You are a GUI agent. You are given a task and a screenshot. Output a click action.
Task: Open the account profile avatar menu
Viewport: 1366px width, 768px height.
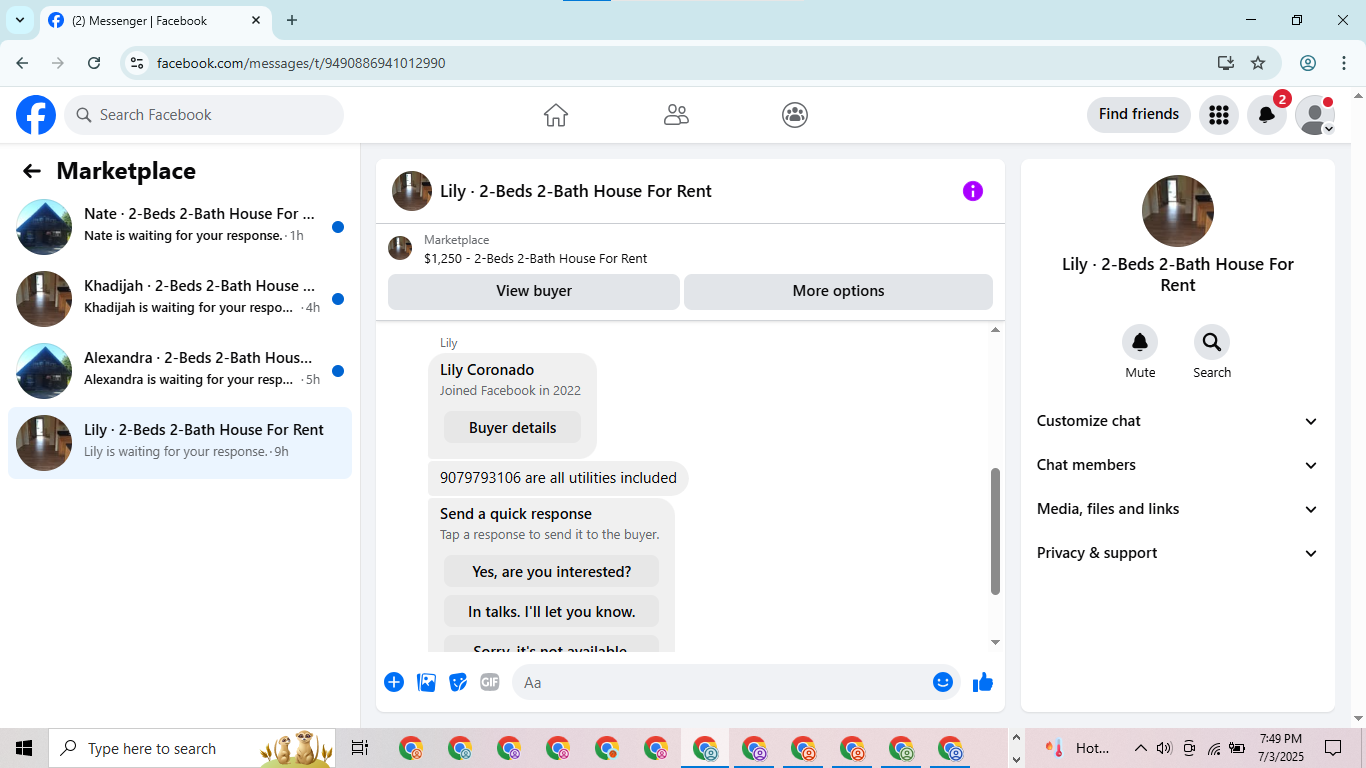point(1315,115)
